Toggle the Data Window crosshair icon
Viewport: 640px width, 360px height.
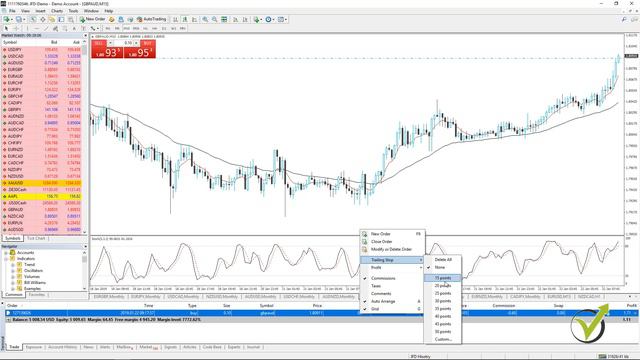pyautogui.click(x=42, y=19)
